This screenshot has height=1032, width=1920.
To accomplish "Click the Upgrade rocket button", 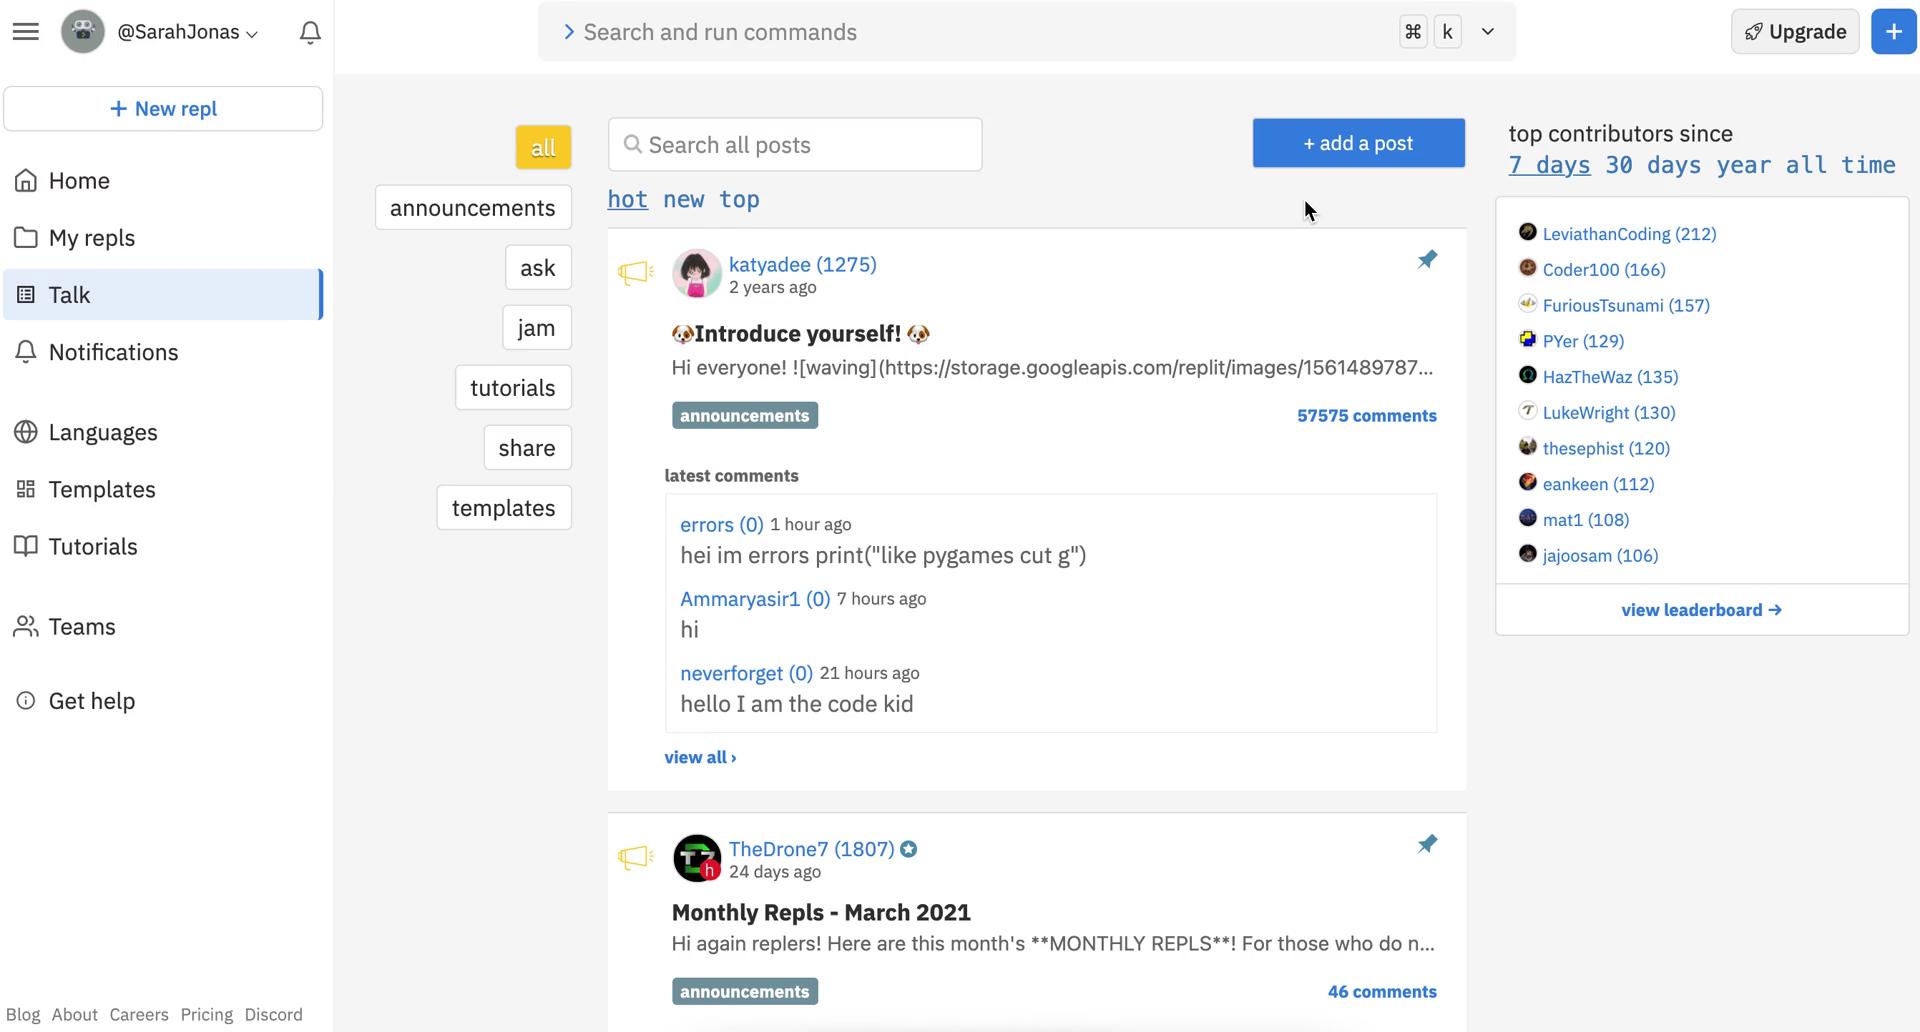I will [x=1795, y=32].
